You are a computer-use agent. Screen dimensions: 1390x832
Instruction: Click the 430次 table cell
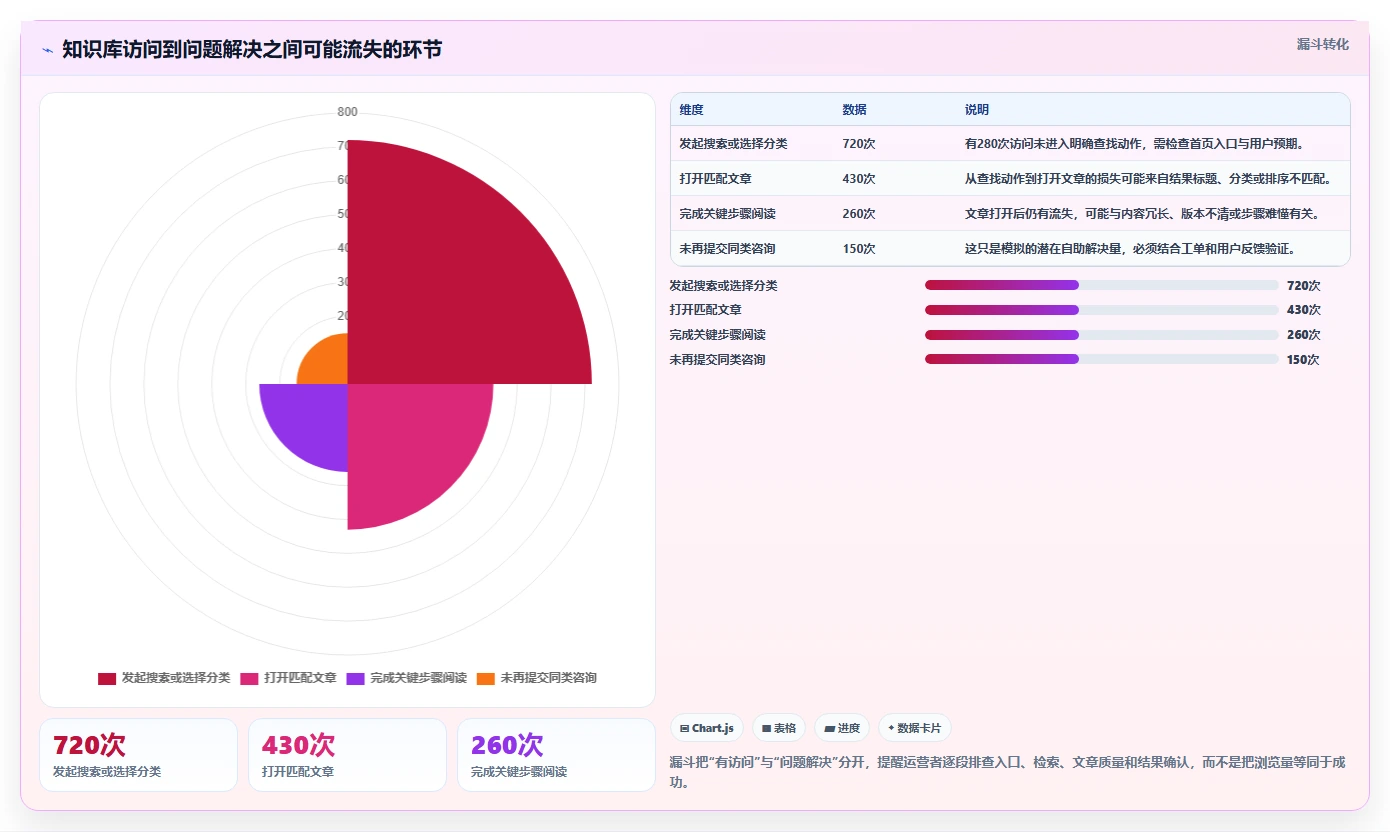pos(859,179)
